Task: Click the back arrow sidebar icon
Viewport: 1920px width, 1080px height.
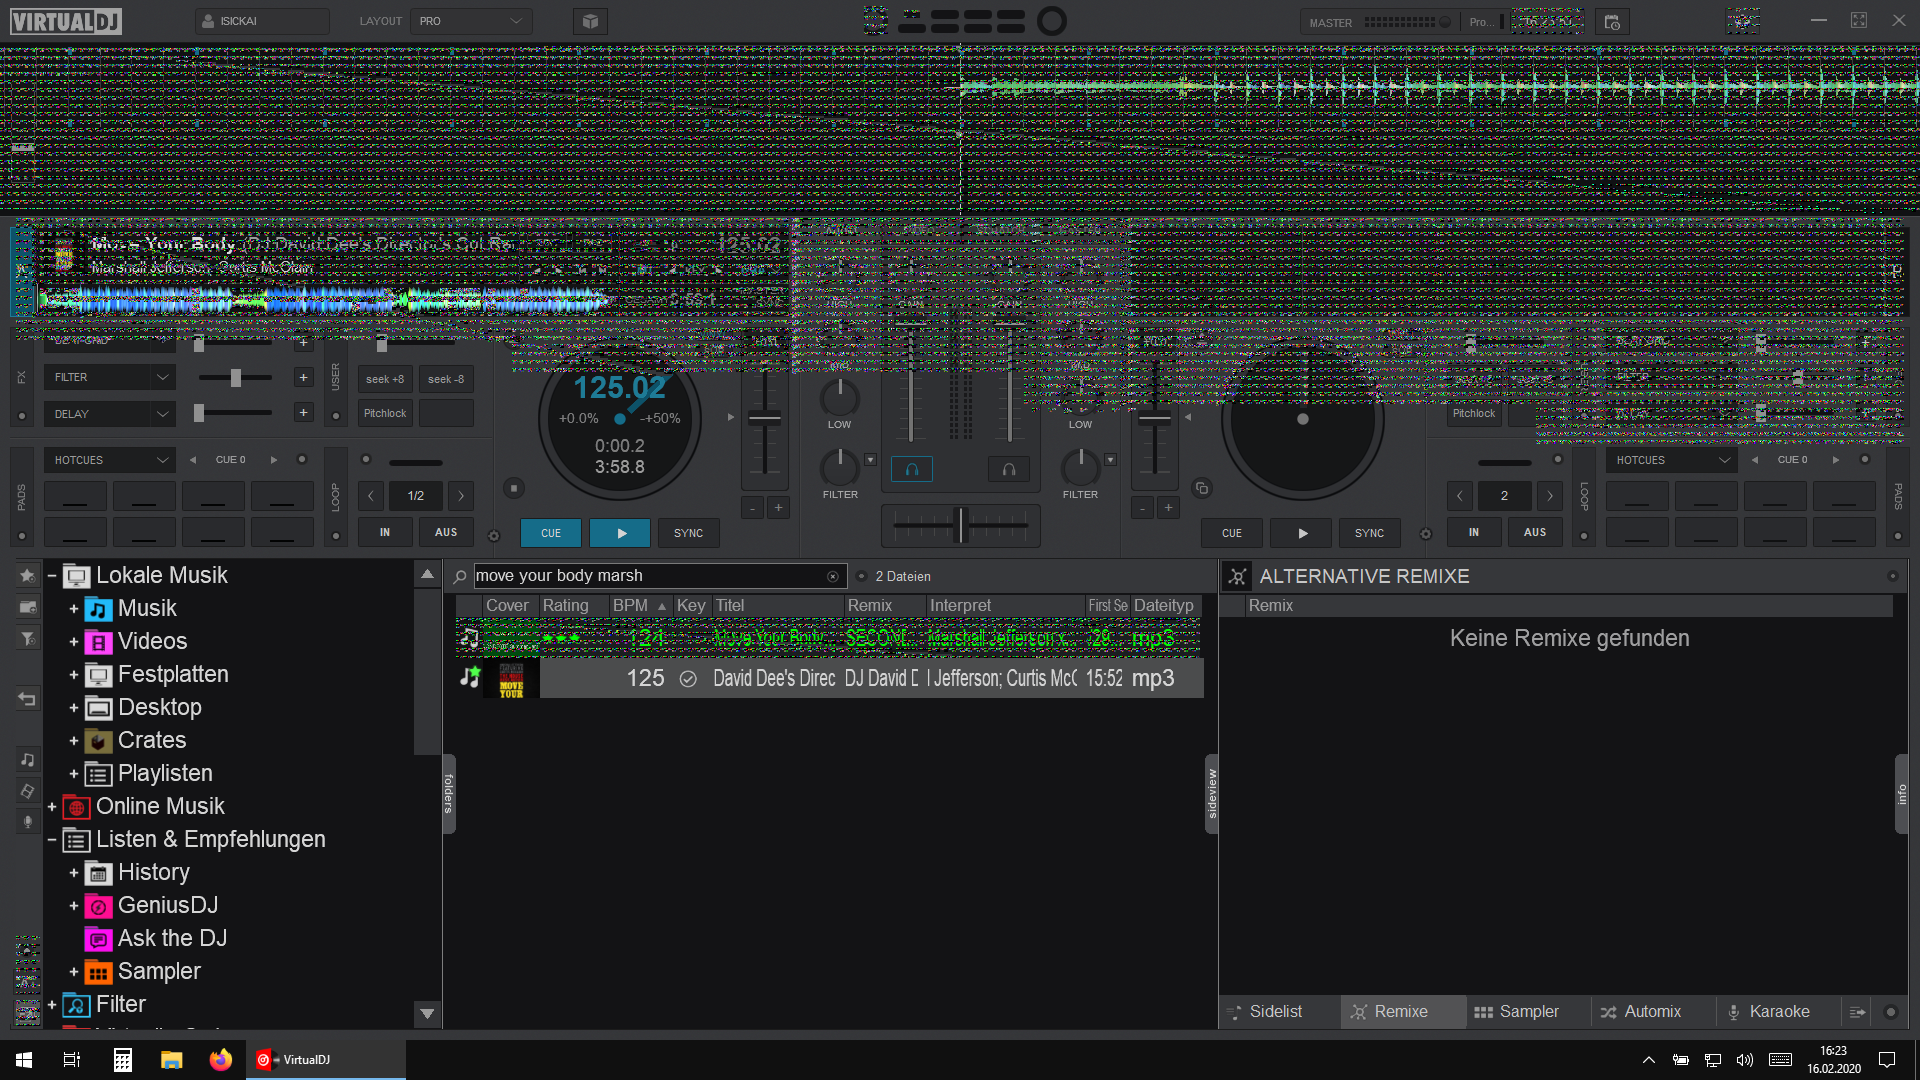Action: coord(27,699)
